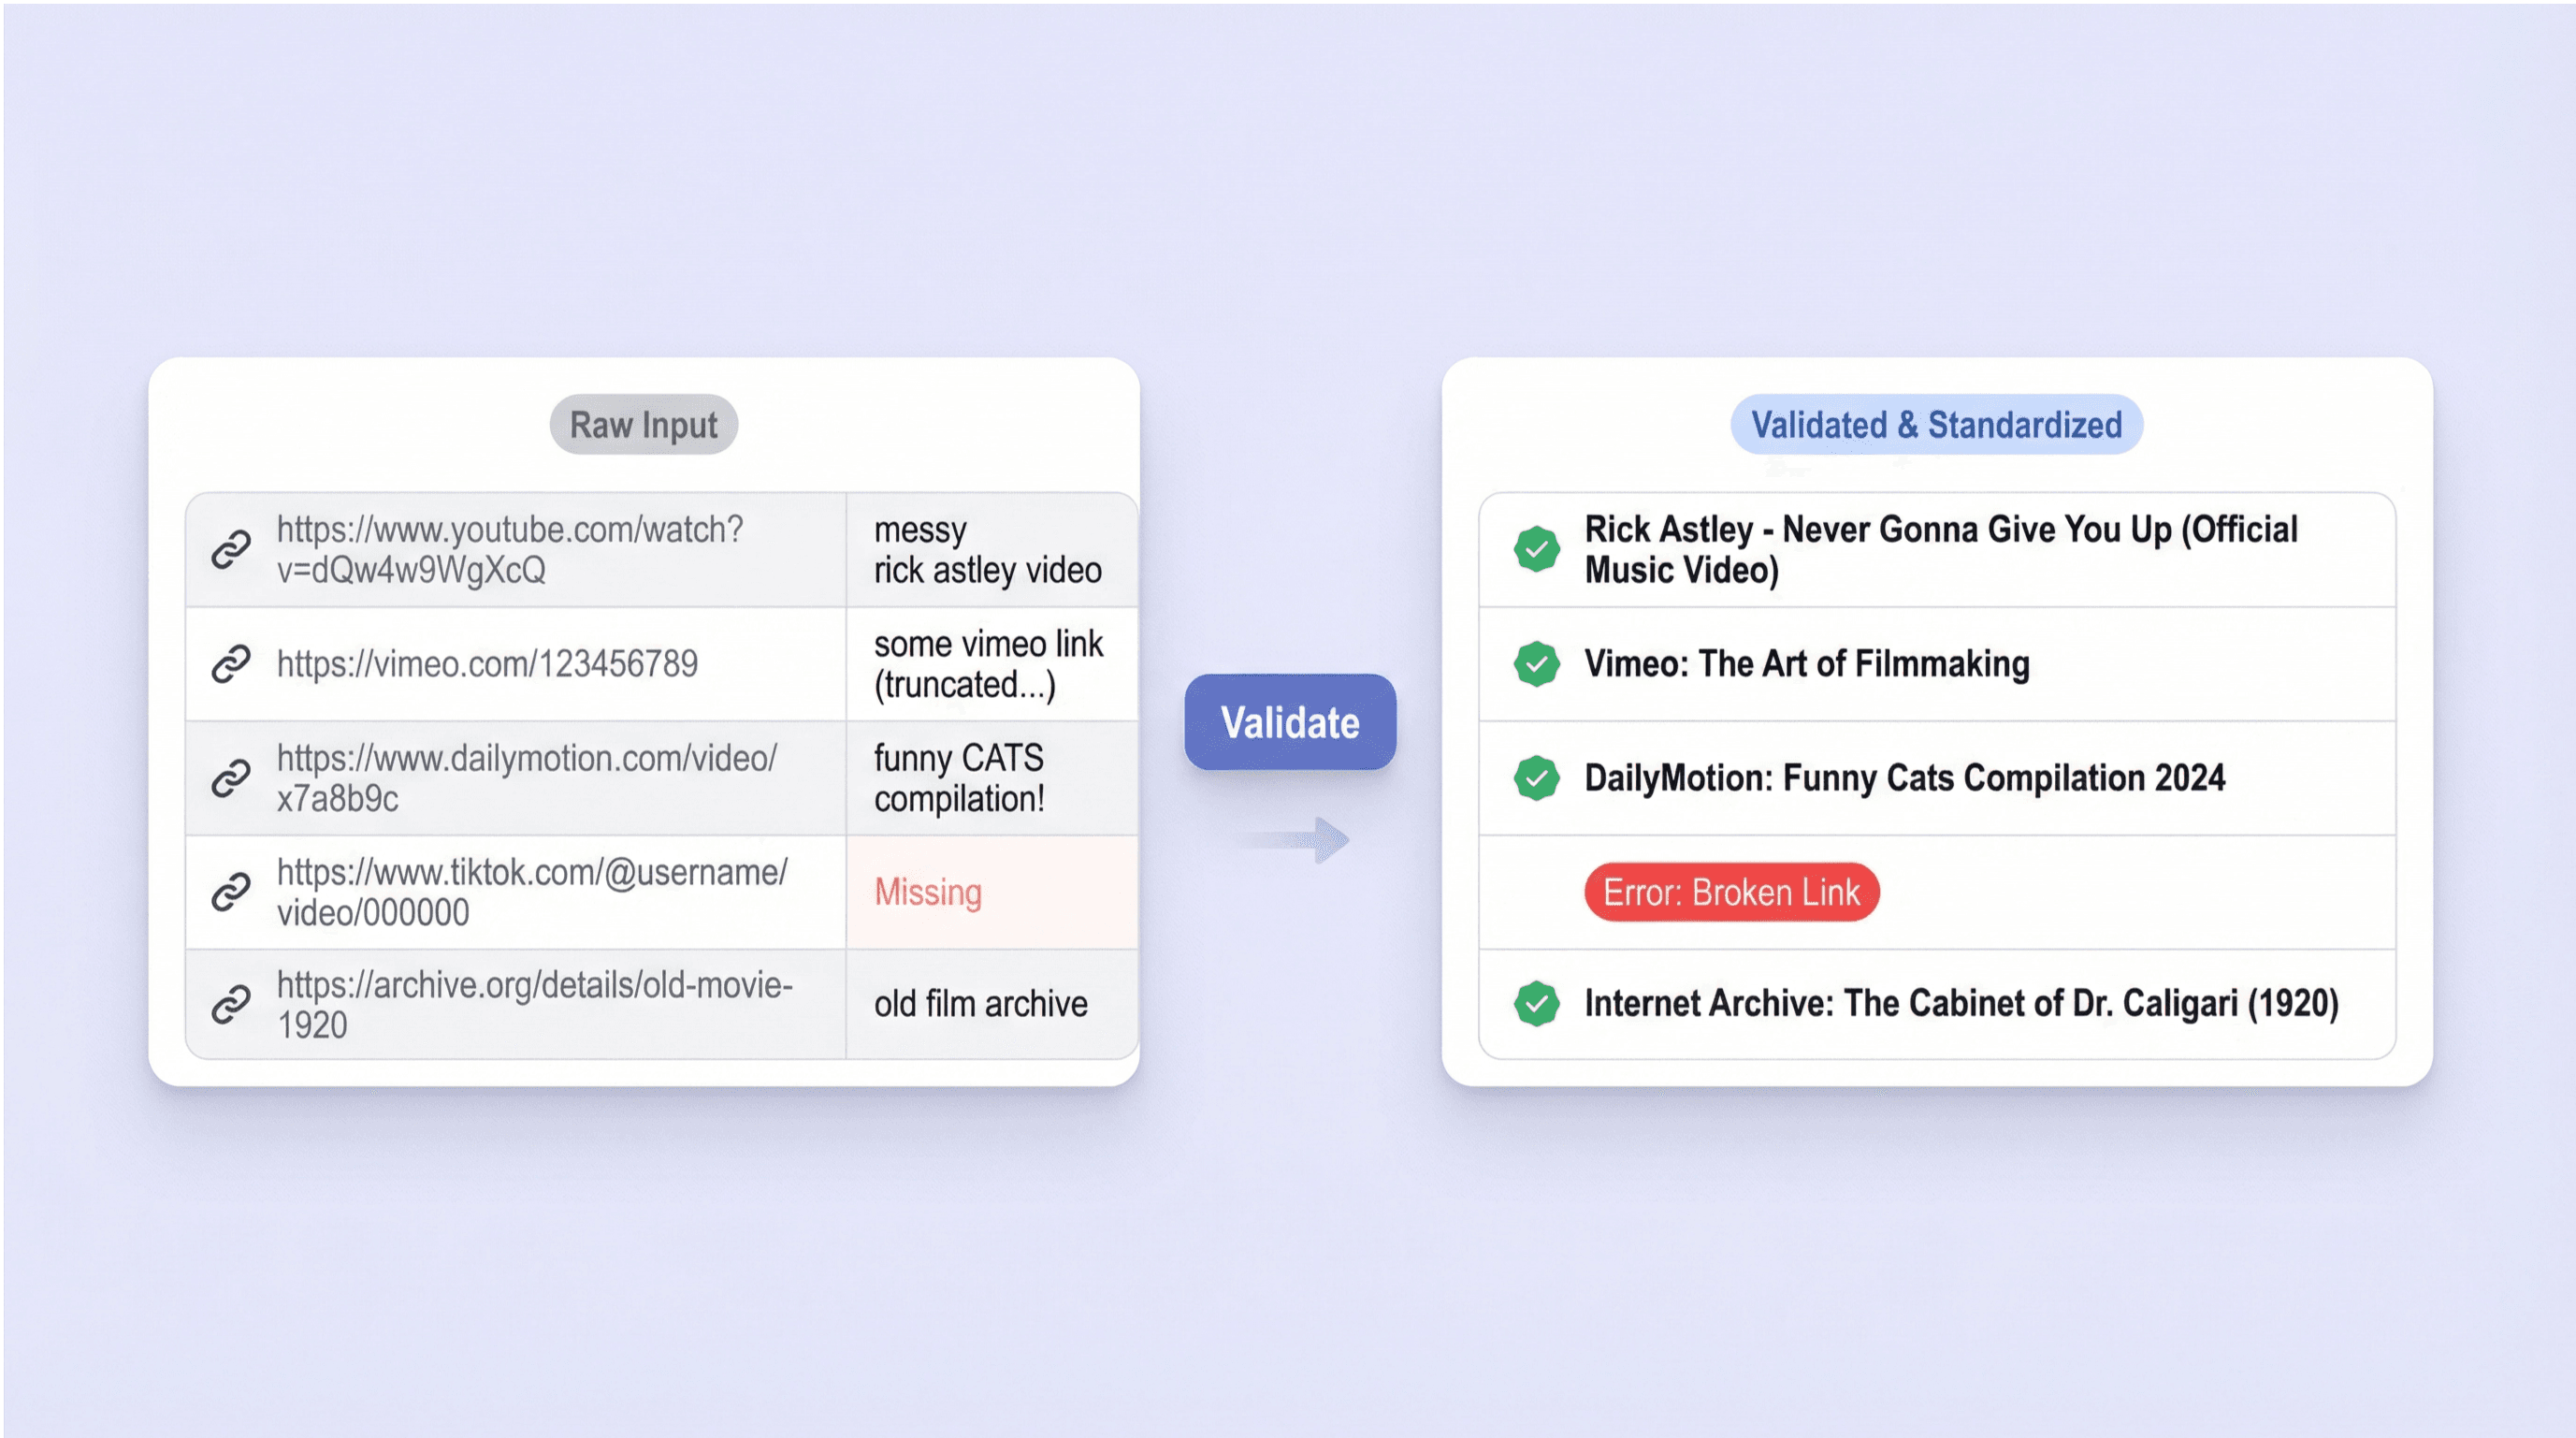Click the green checkmark next to Rick Astley
This screenshot has width=2576, height=1438.
(x=1536, y=549)
